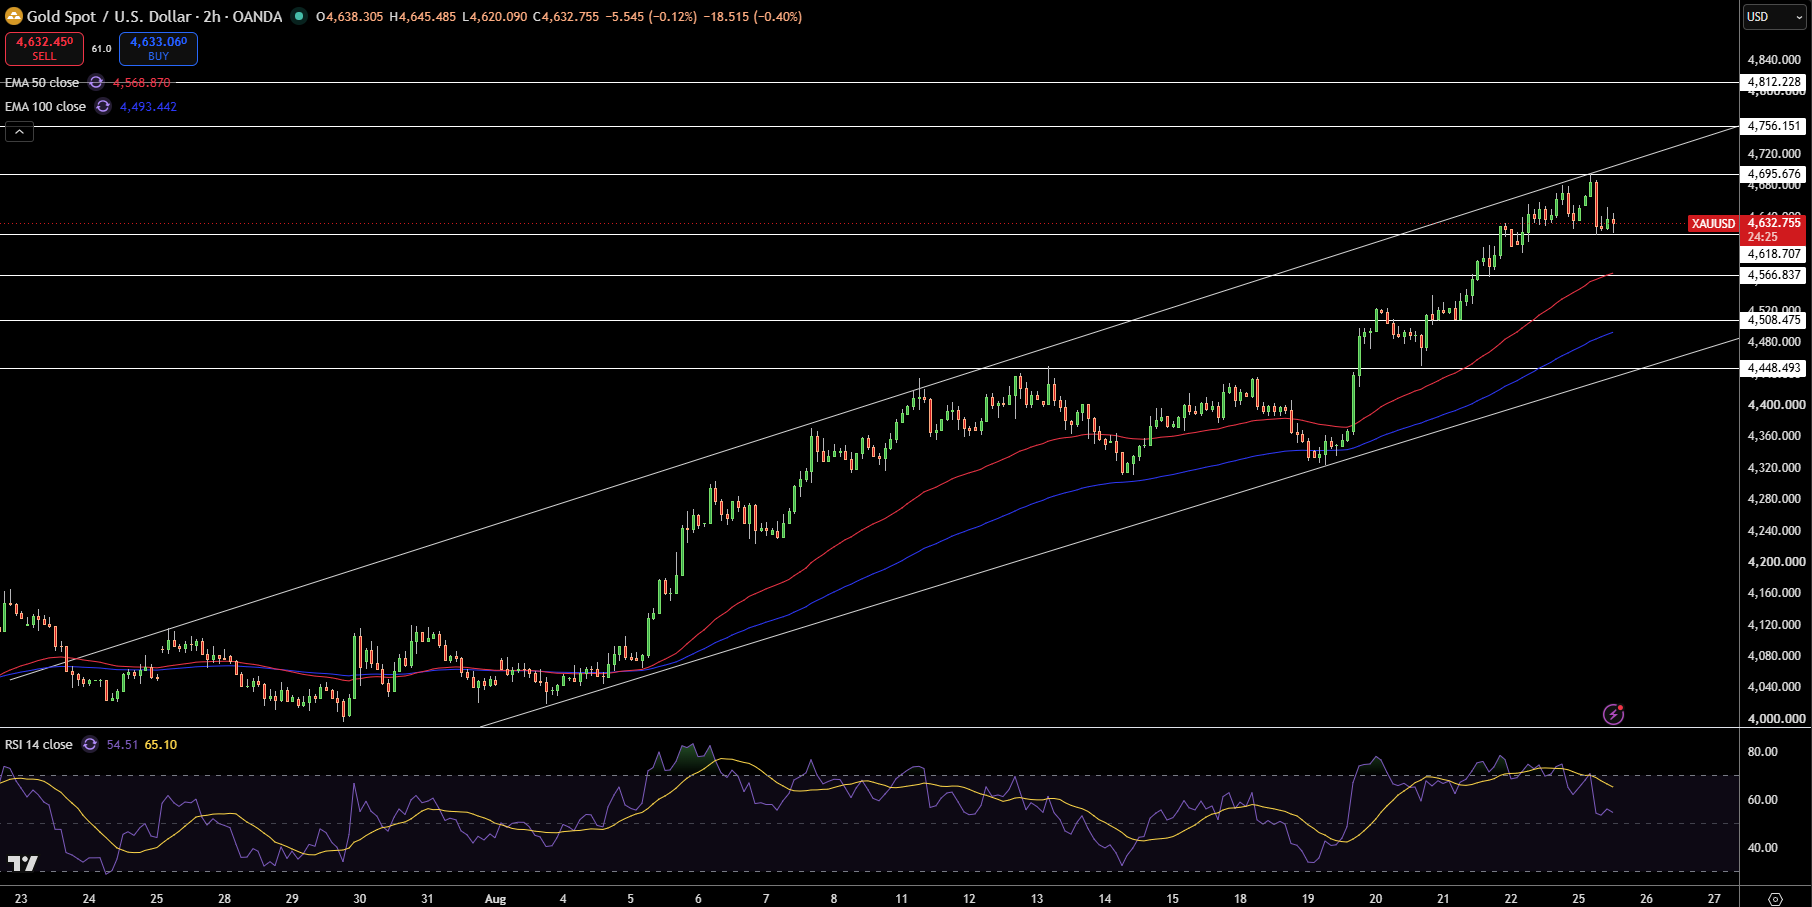The image size is (1812, 907).
Task: Click the Gold Spot symbol logo icon
Action: [x=14, y=16]
